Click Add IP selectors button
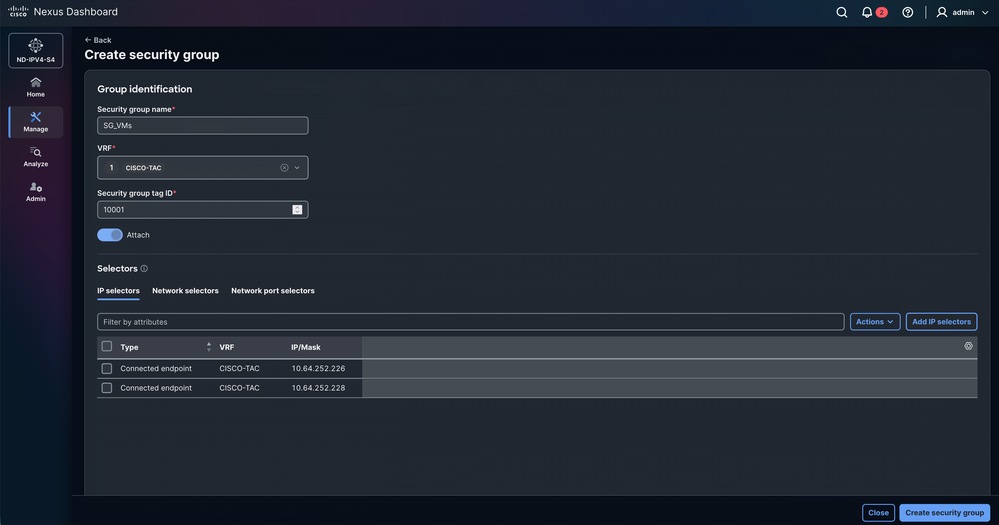This screenshot has height=525, width=999. pyautogui.click(x=941, y=322)
